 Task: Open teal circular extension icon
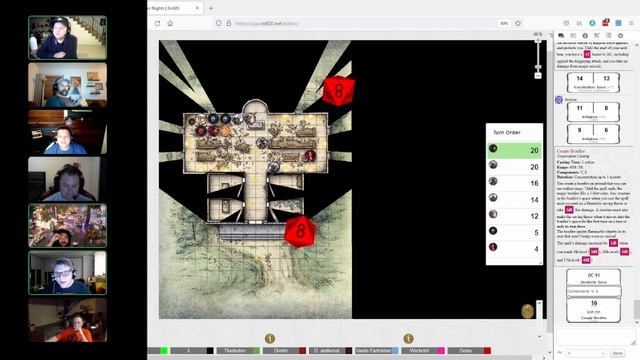coord(592,23)
